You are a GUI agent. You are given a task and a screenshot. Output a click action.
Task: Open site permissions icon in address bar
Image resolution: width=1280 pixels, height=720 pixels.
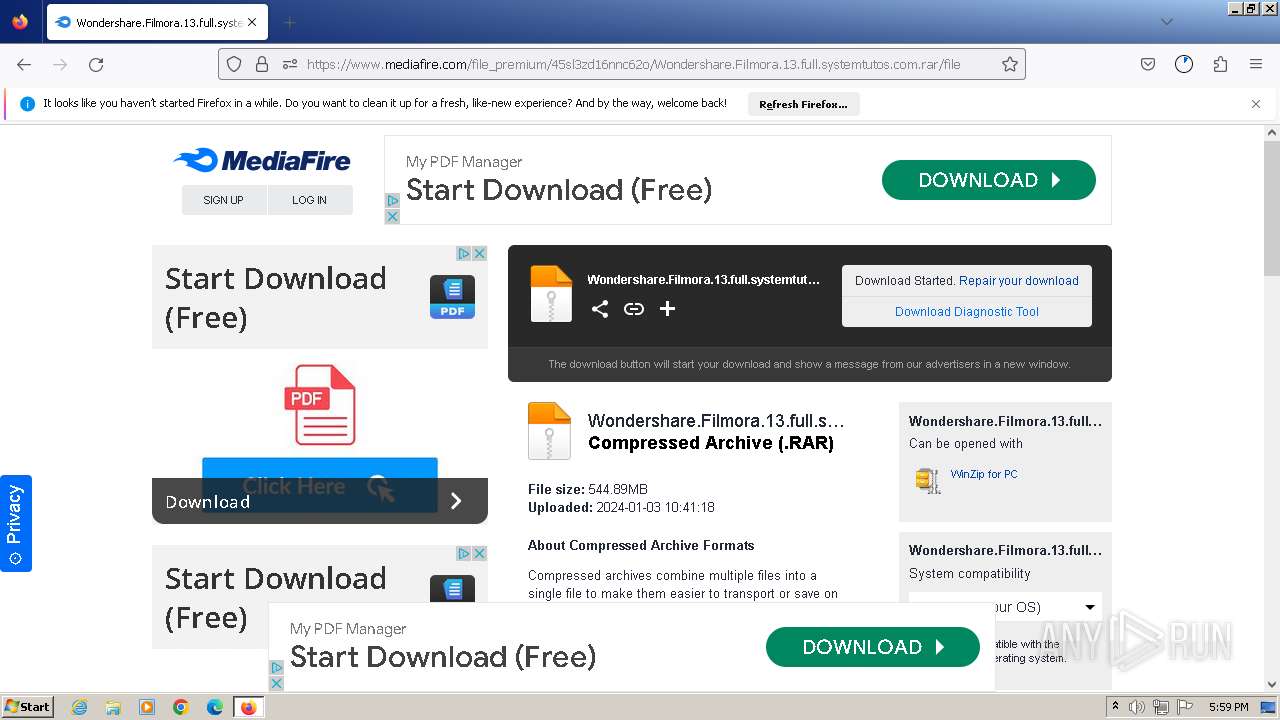290,64
